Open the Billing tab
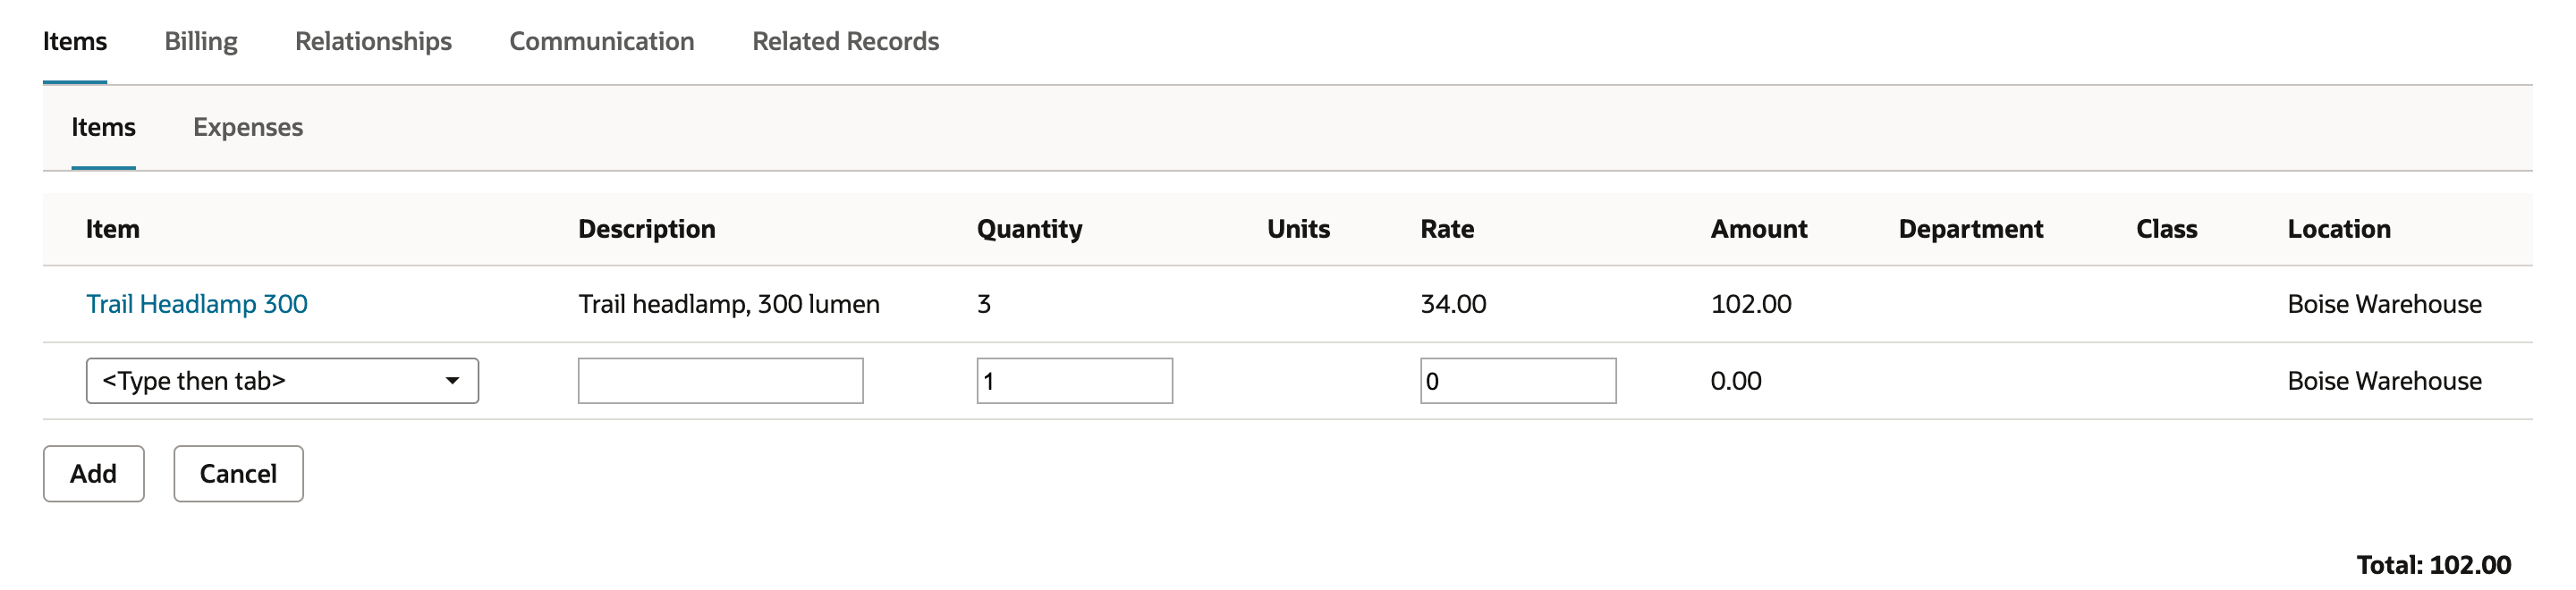 [201, 41]
